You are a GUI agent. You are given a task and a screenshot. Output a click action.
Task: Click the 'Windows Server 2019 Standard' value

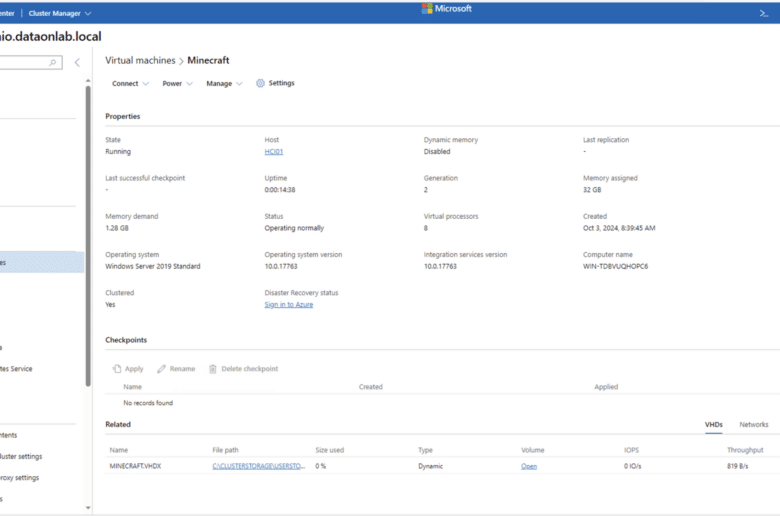153,266
